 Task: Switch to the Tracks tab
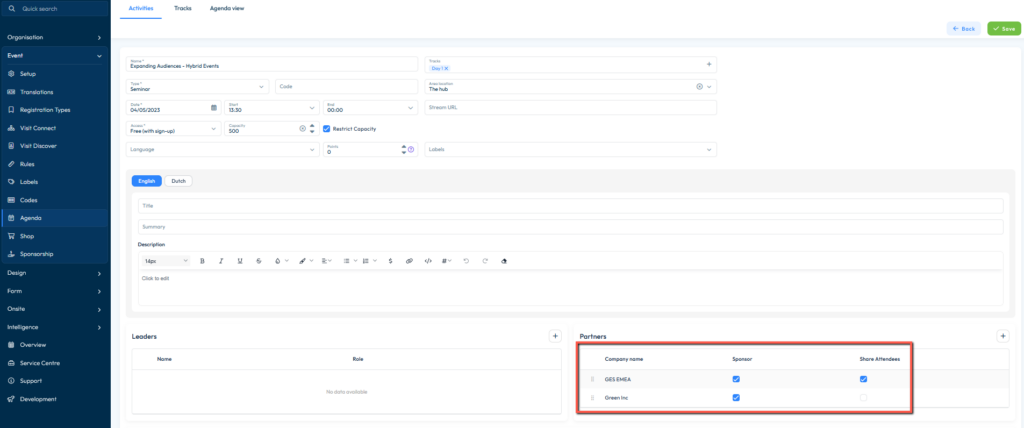[182, 8]
